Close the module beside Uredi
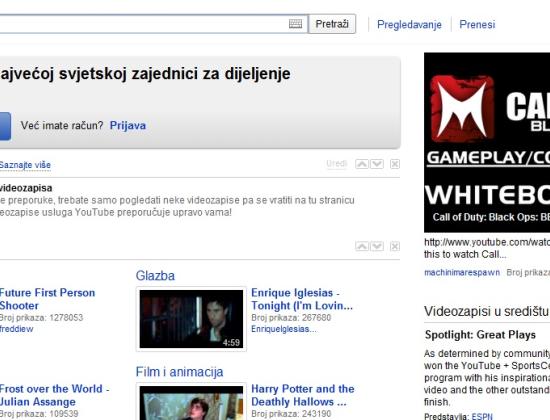 [395, 164]
